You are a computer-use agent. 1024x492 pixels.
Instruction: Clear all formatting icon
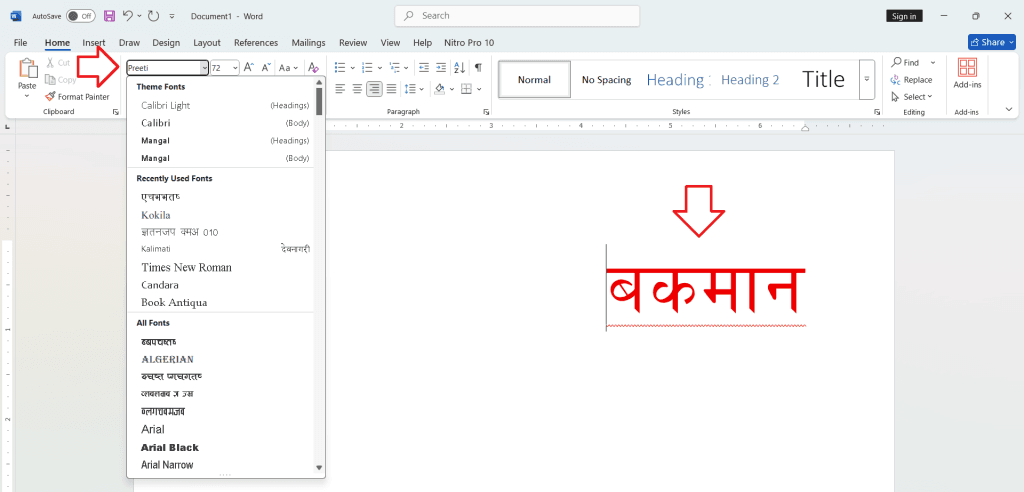click(x=313, y=67)
